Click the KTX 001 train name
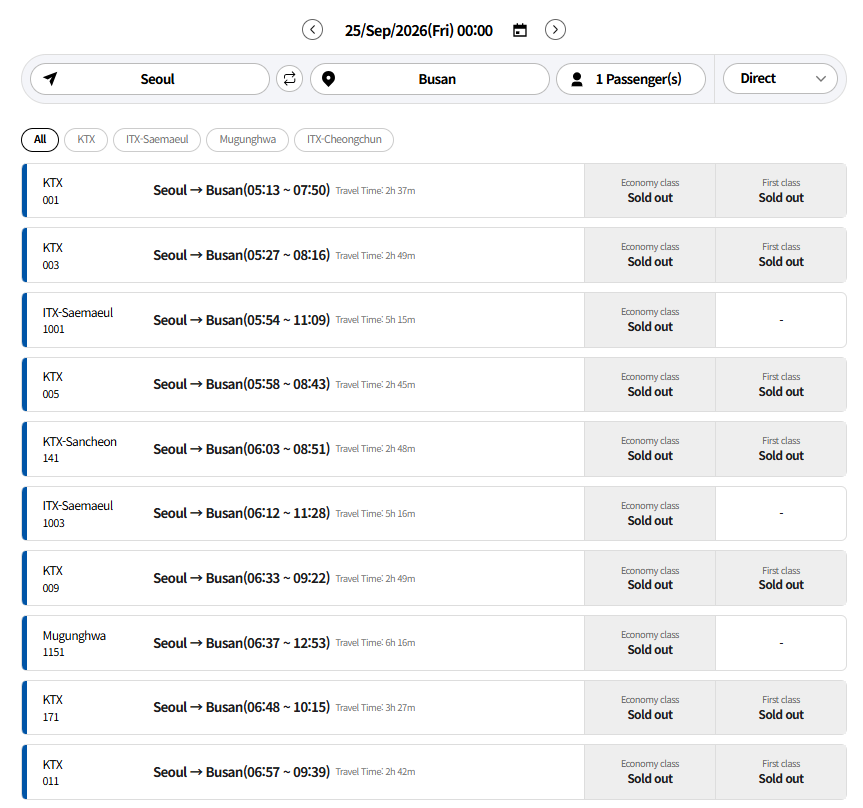 (x=53, y=191)
